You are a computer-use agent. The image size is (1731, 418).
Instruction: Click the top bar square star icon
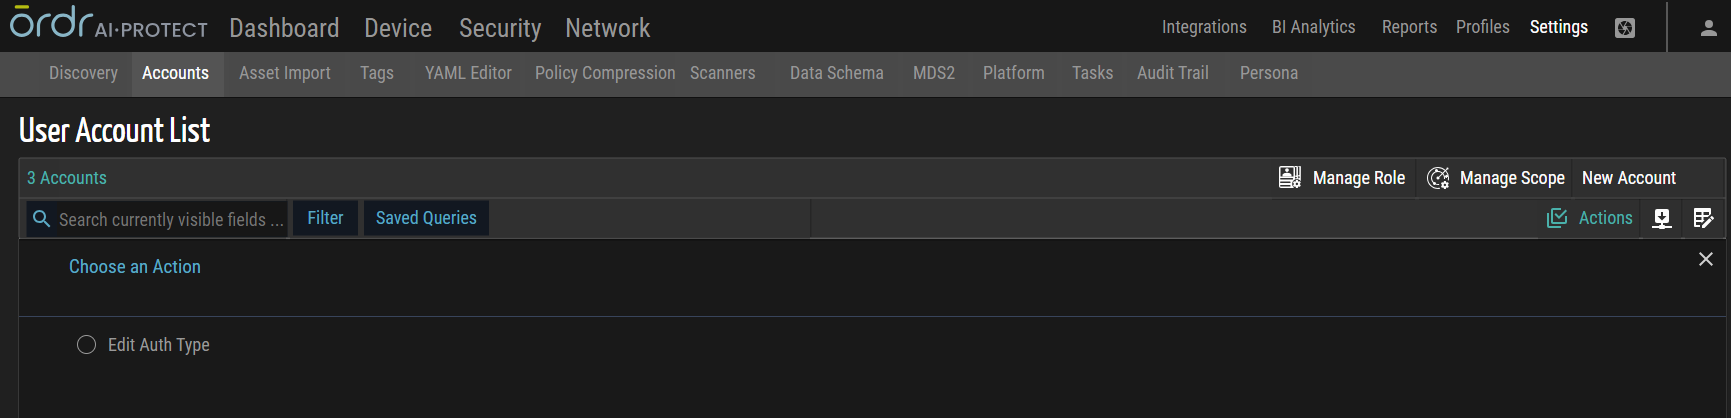pyautogui.click(x=1625, y=28)
